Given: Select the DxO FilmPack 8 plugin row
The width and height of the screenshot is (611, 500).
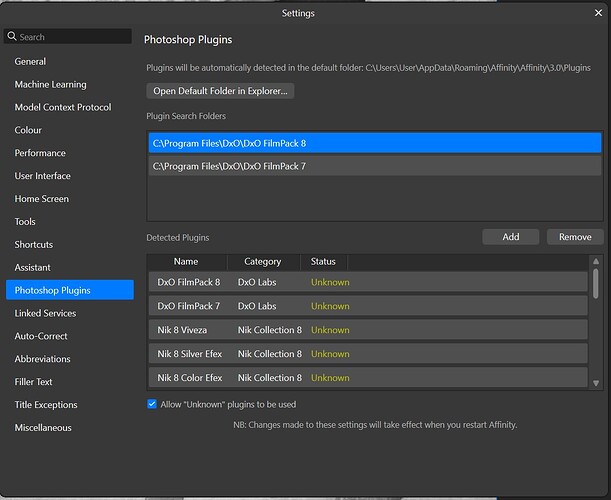Looking at the screenshot, I should [x=368, y=282].
